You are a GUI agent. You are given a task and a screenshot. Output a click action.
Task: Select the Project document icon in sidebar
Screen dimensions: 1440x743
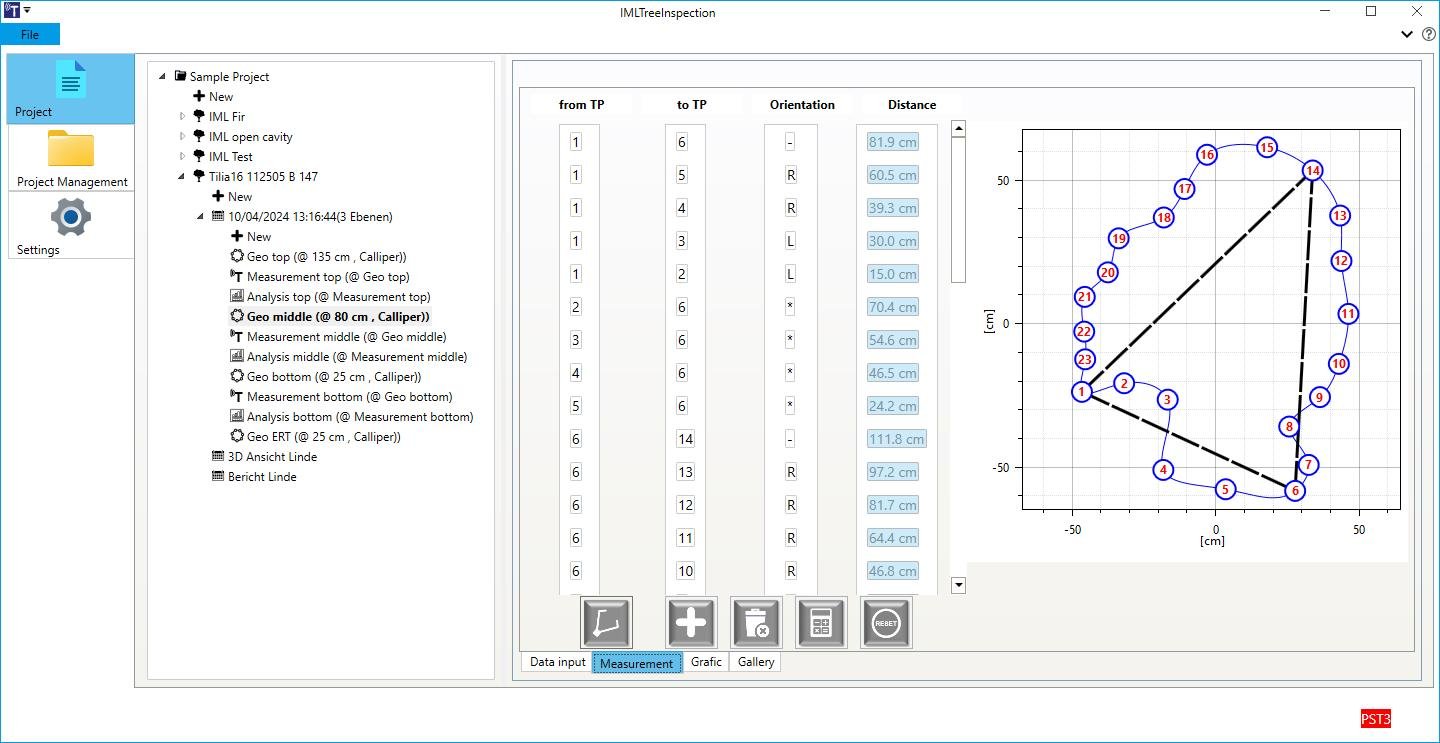tap(70, 81)
